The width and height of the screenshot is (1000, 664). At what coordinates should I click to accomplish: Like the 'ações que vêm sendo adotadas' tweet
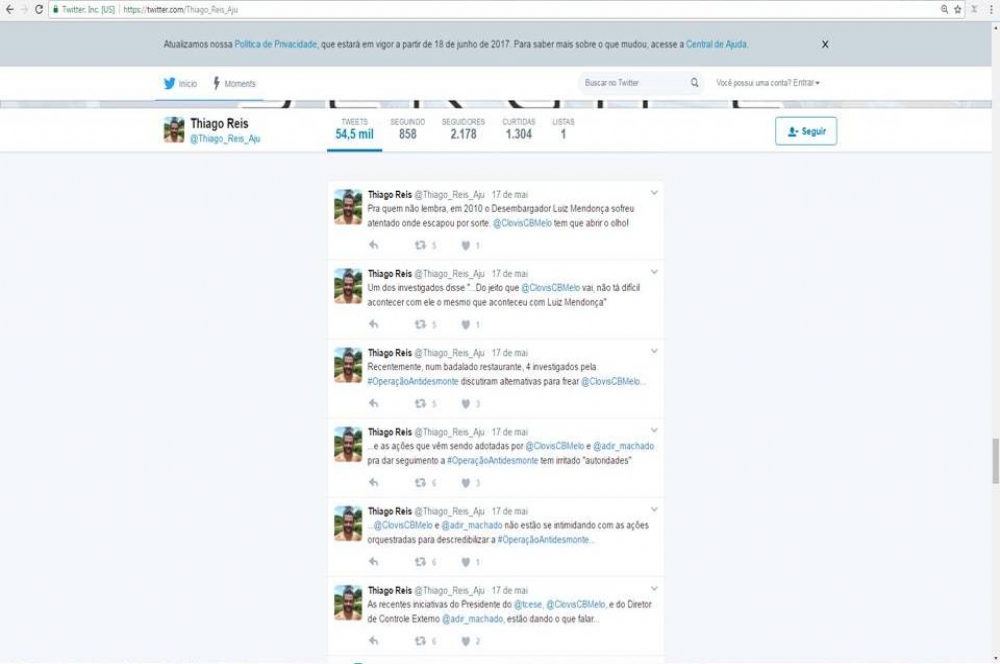(466, 483)
